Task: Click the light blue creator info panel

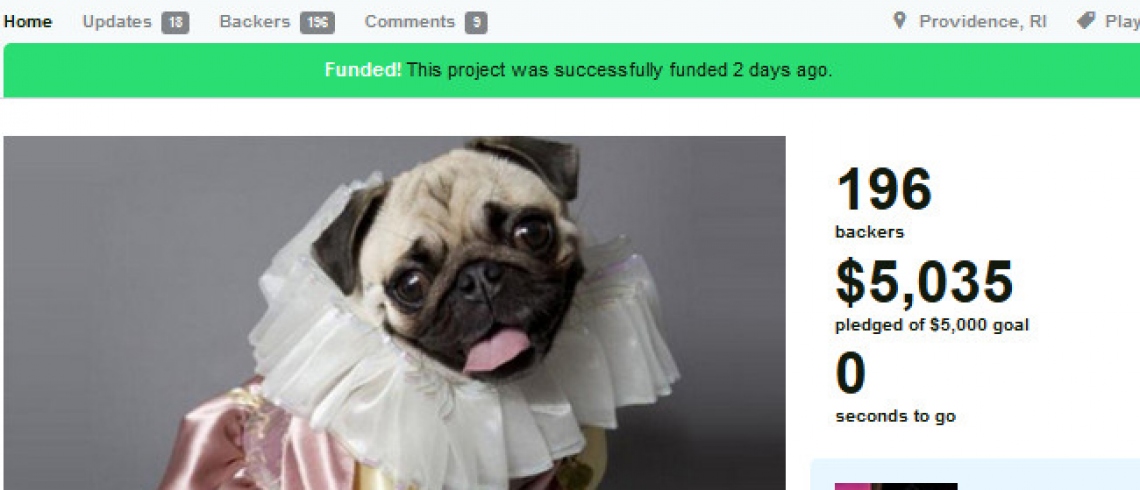Action: click(x=975, y=474)
